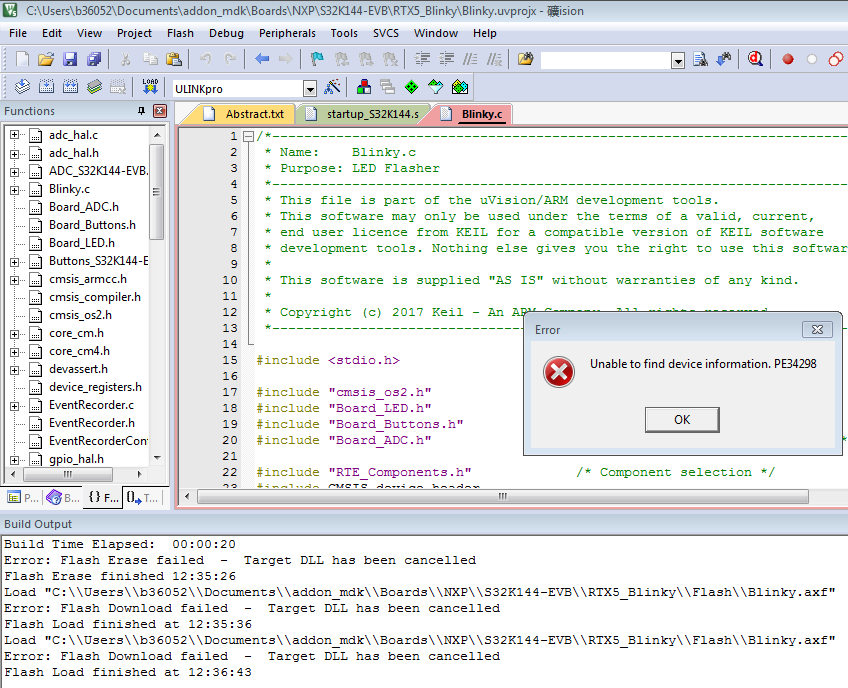Screen dimensions: 848x688
Task: Open the File menu
Action: click(x=18, y=33)
